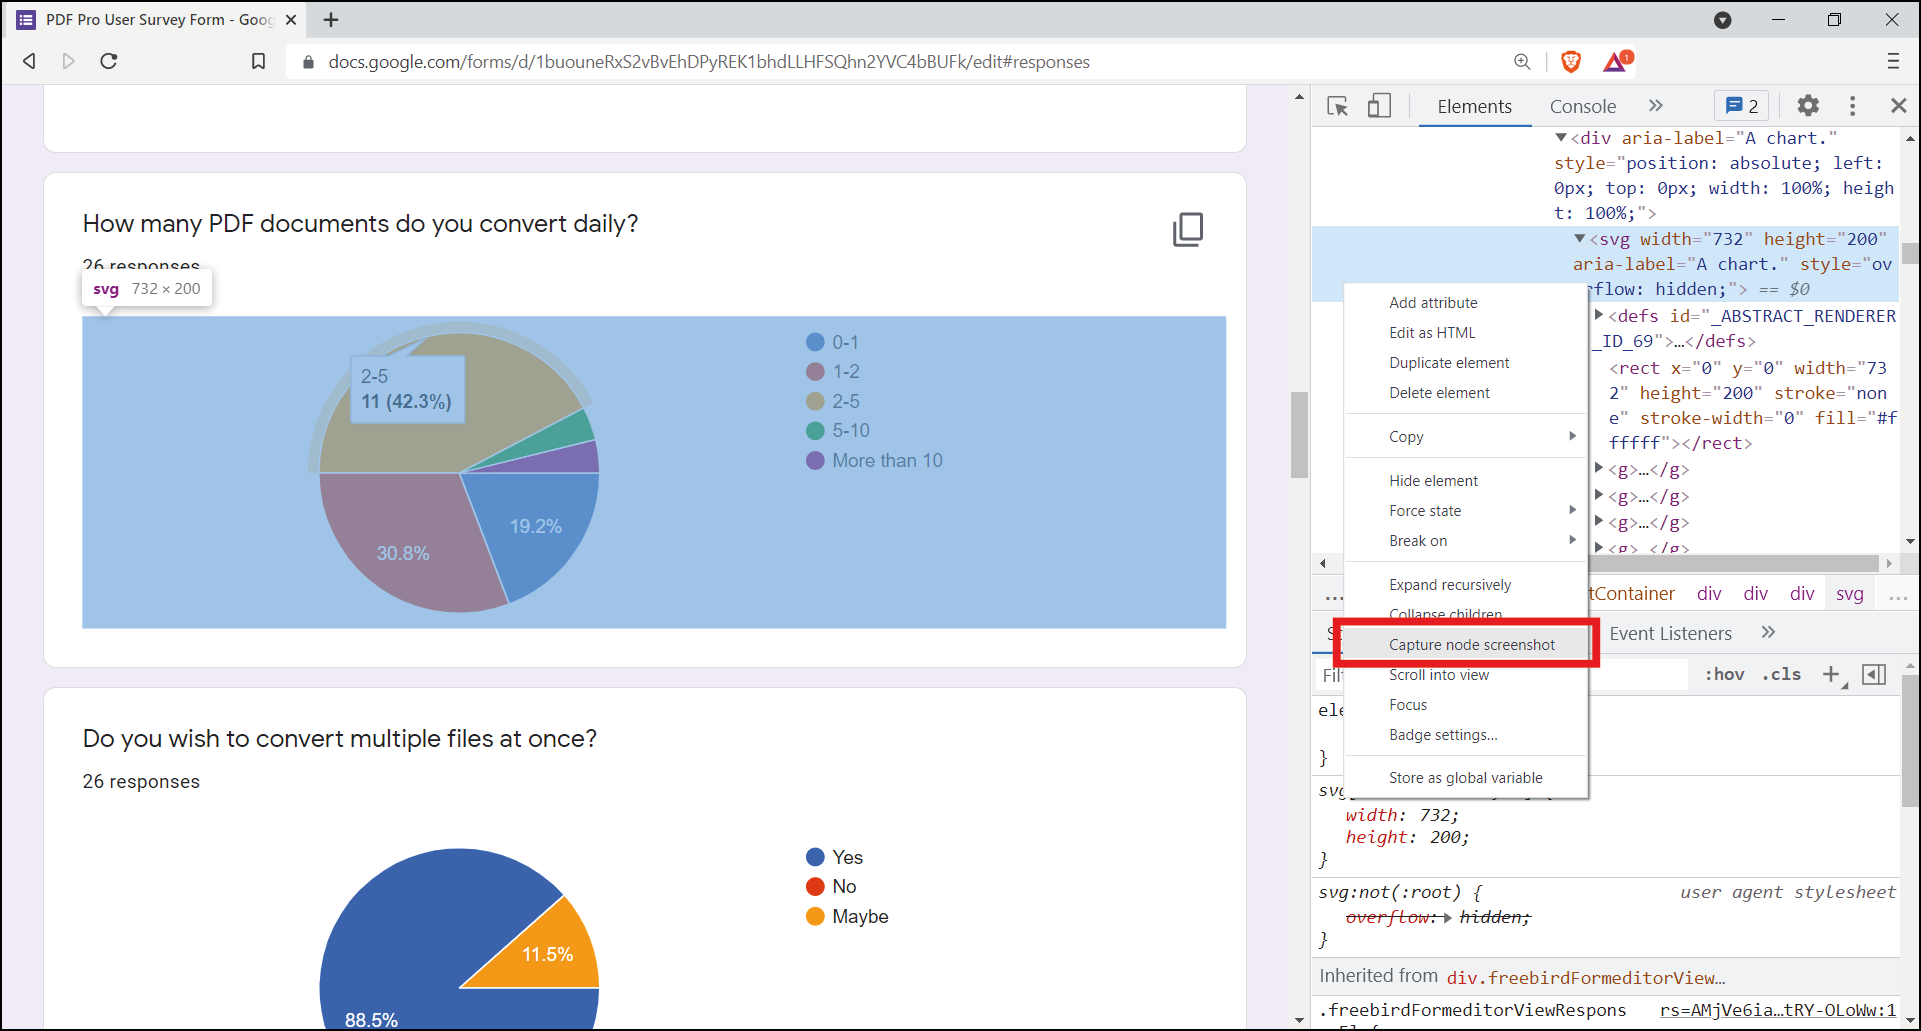Click the browser back arrow
The width and height of the screenshot is (1921, 1031).
(x=29, y=61)
